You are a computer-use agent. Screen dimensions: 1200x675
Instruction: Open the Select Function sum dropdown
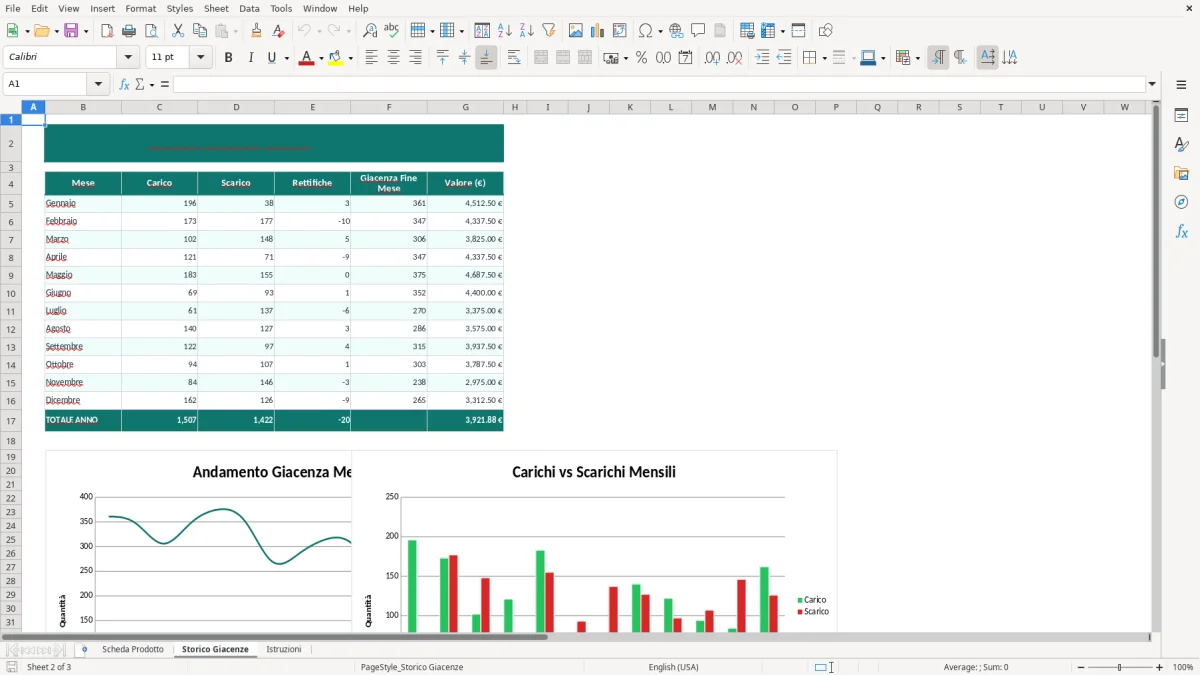point(153,84)
